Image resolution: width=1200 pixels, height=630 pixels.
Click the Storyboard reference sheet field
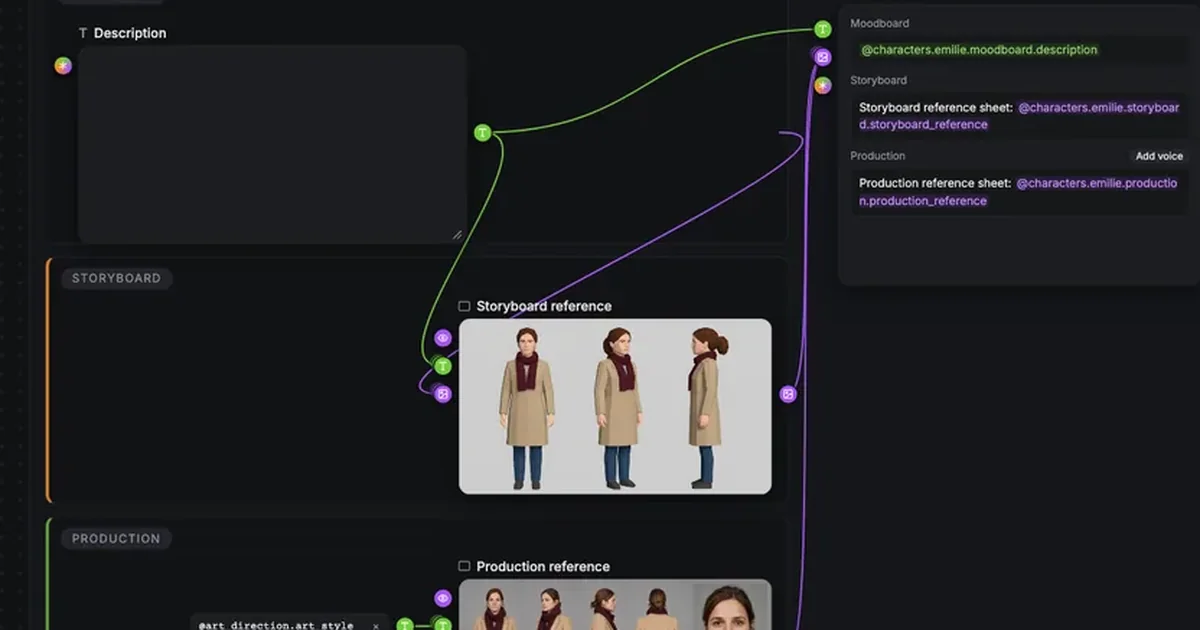click(1019, 116)
